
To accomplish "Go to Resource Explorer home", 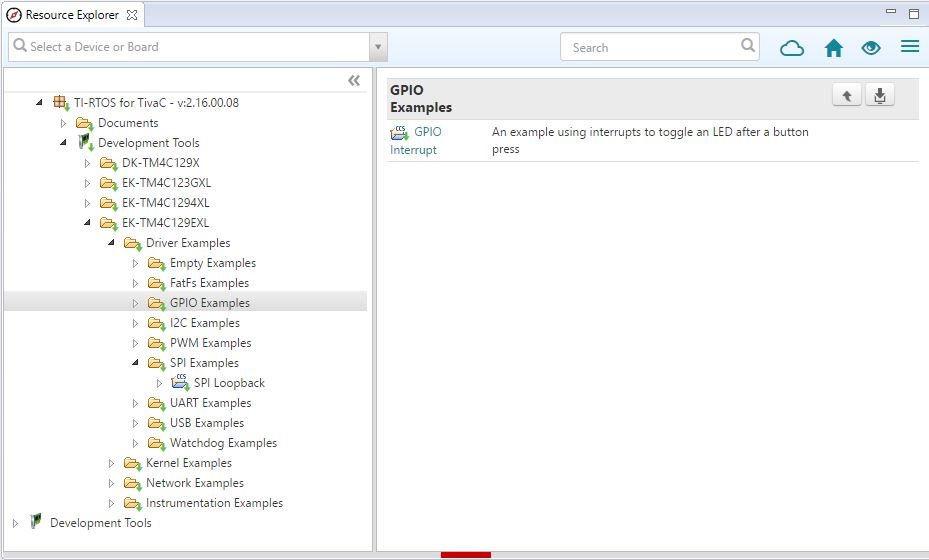I will coord(834,48).
